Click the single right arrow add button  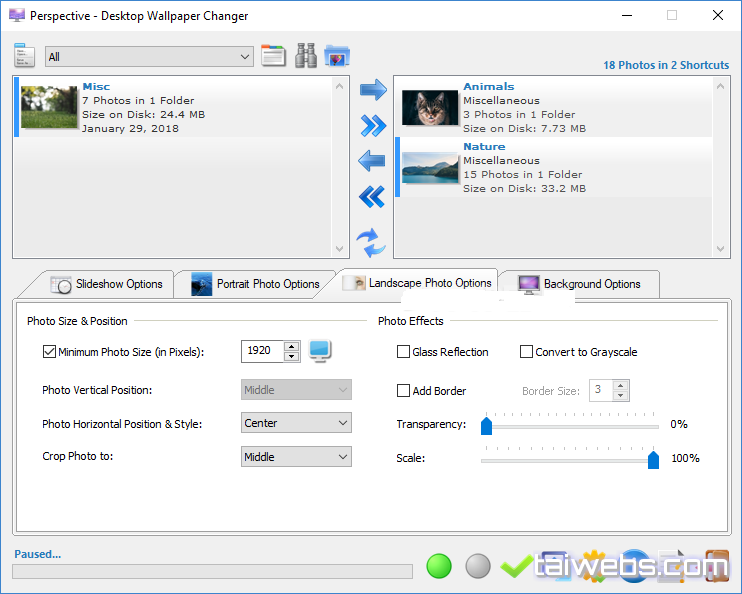click(373, 91)
